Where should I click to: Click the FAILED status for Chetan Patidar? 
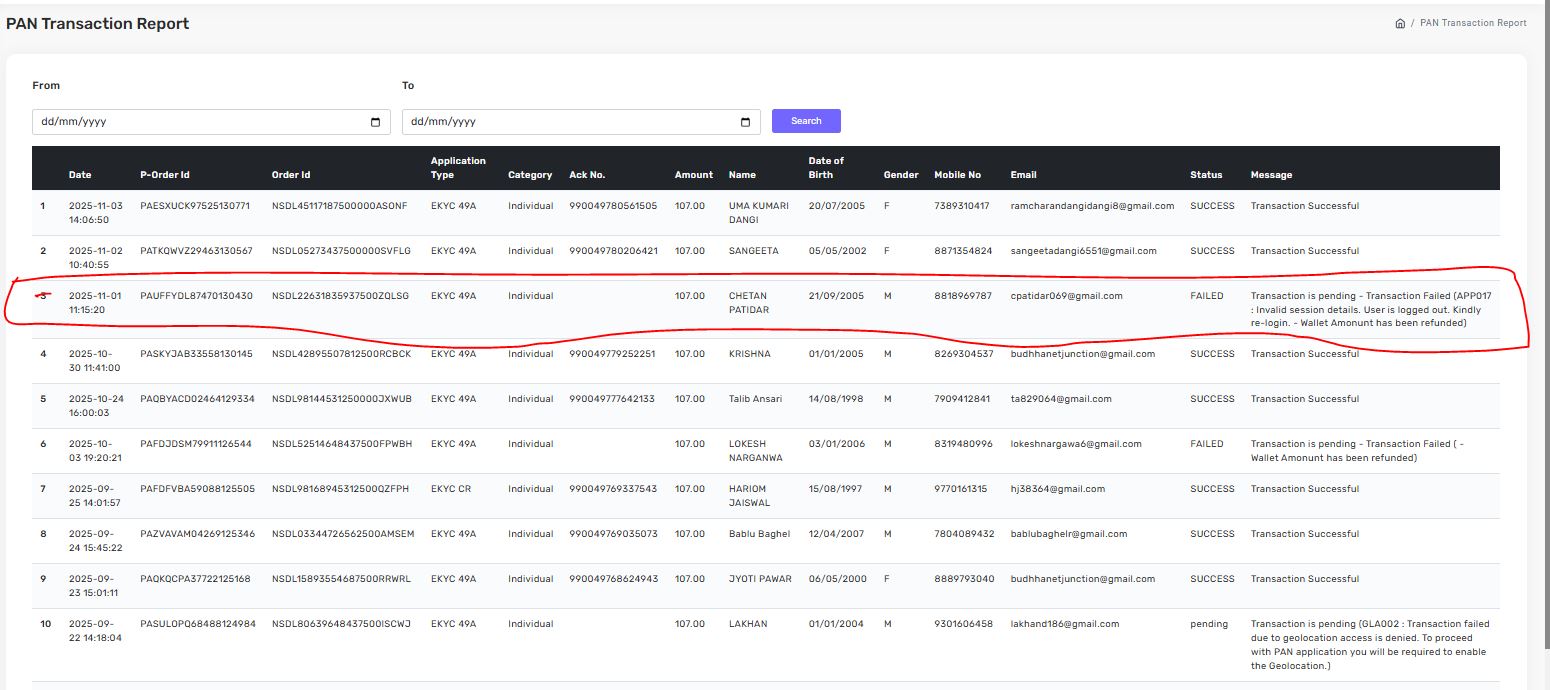tap(1206, 296)
